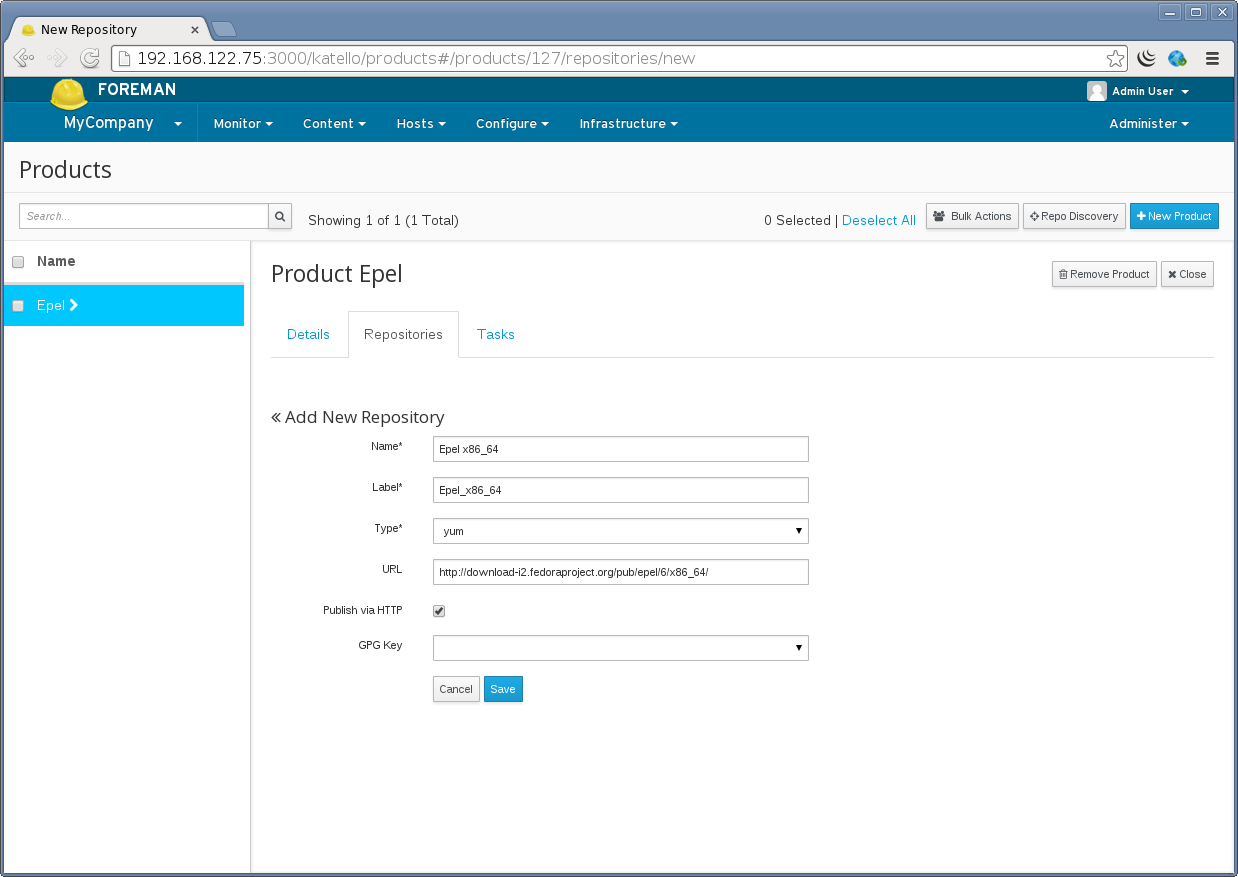Click the Admin User avatar icon

coord(1097,91)
